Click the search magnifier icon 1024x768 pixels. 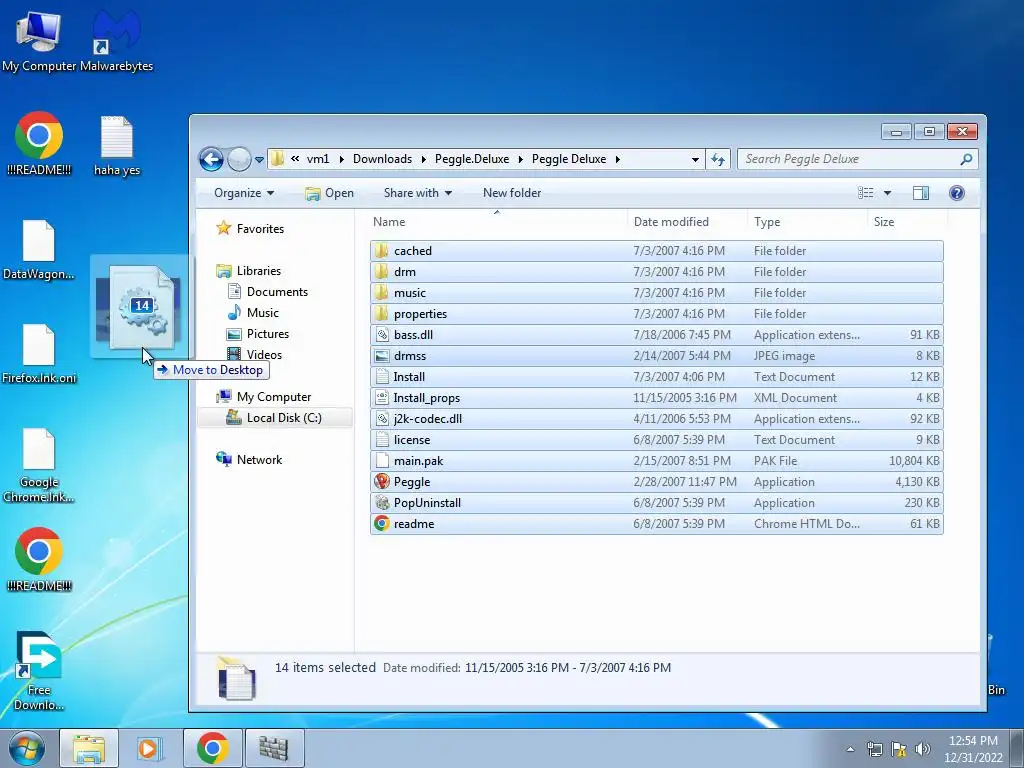967,159
